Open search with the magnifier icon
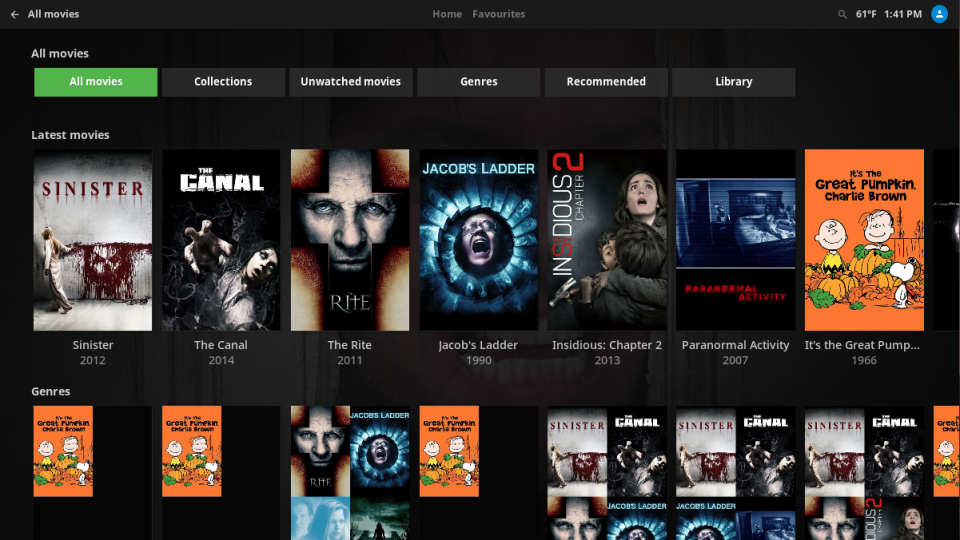The image size is (960, 540). click(842, 14)
